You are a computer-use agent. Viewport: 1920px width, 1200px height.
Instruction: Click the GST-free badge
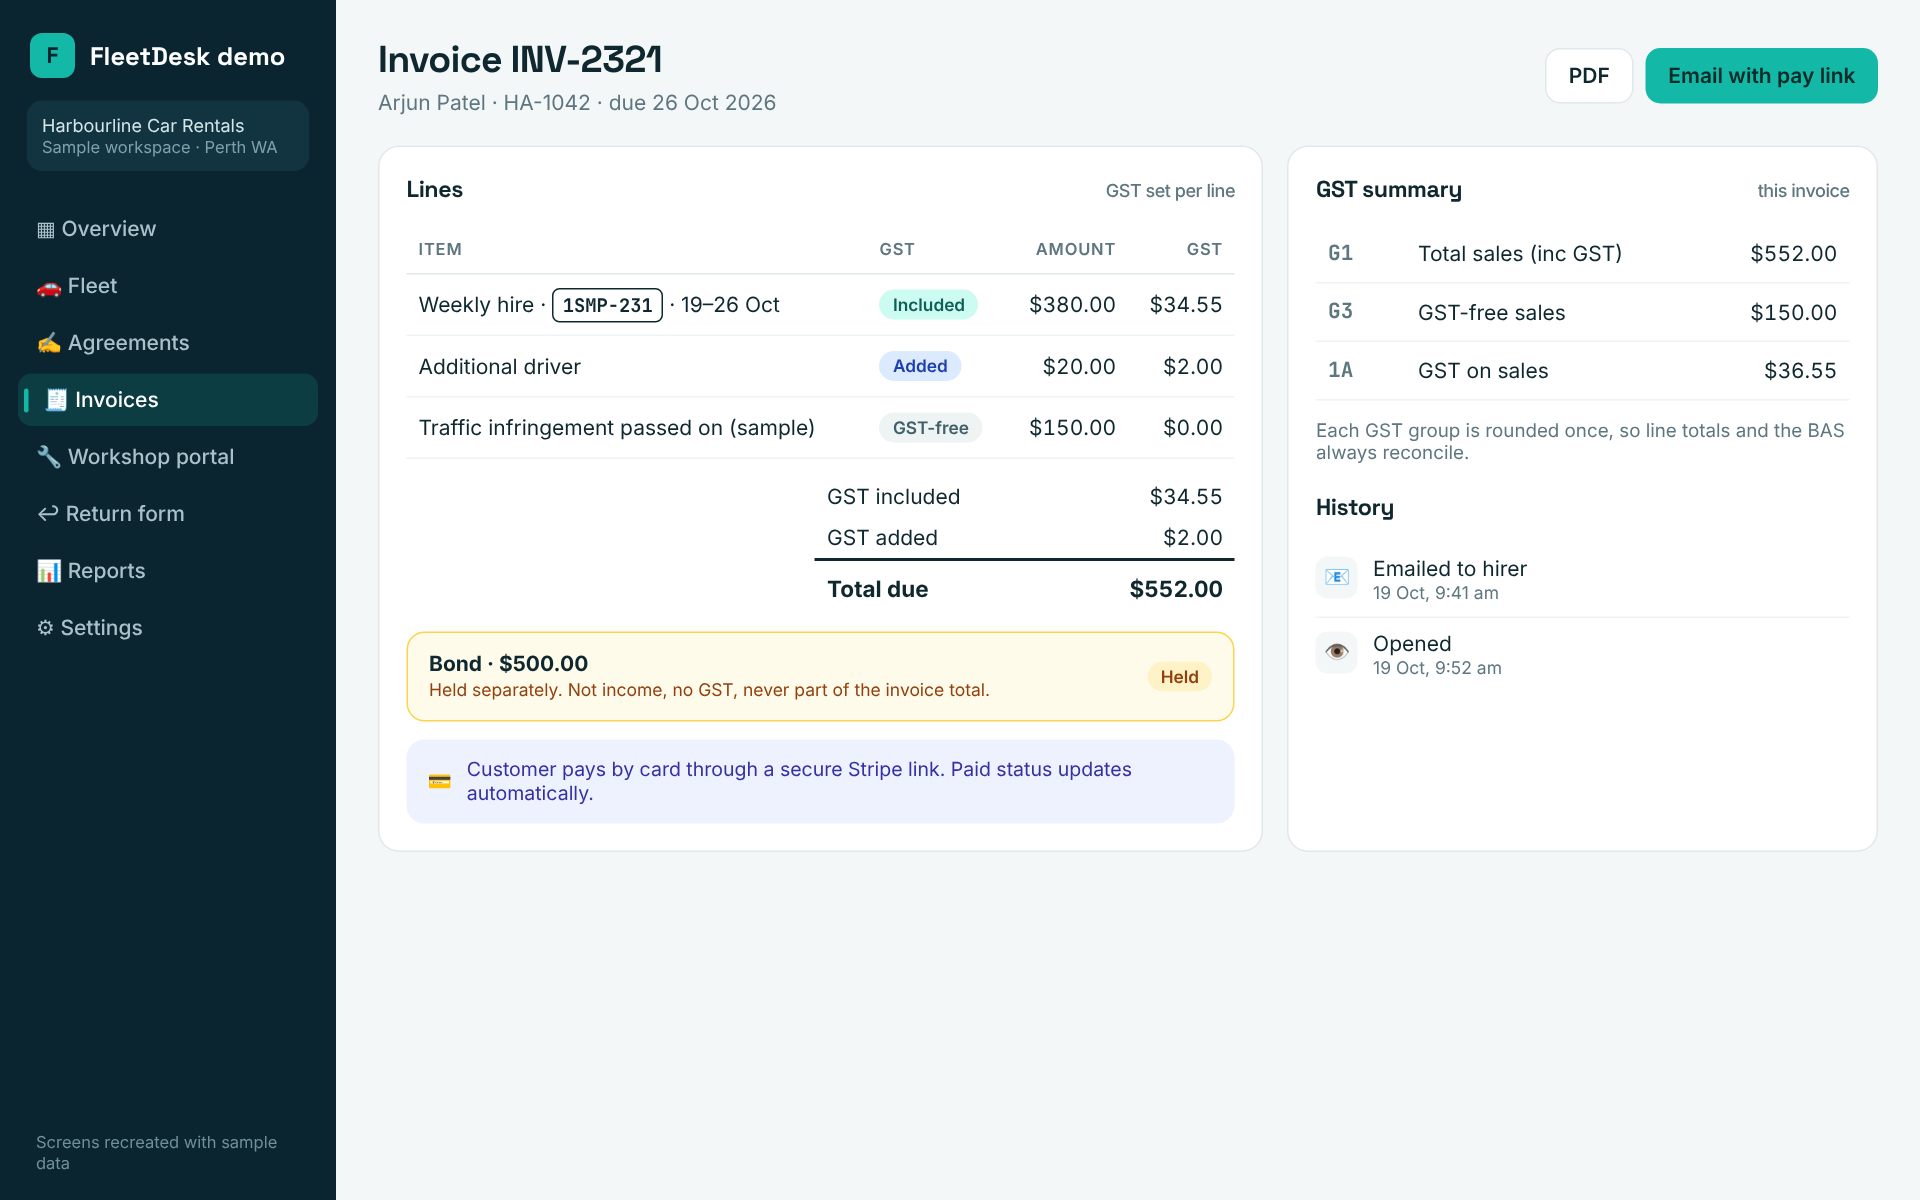coord(930,428)
